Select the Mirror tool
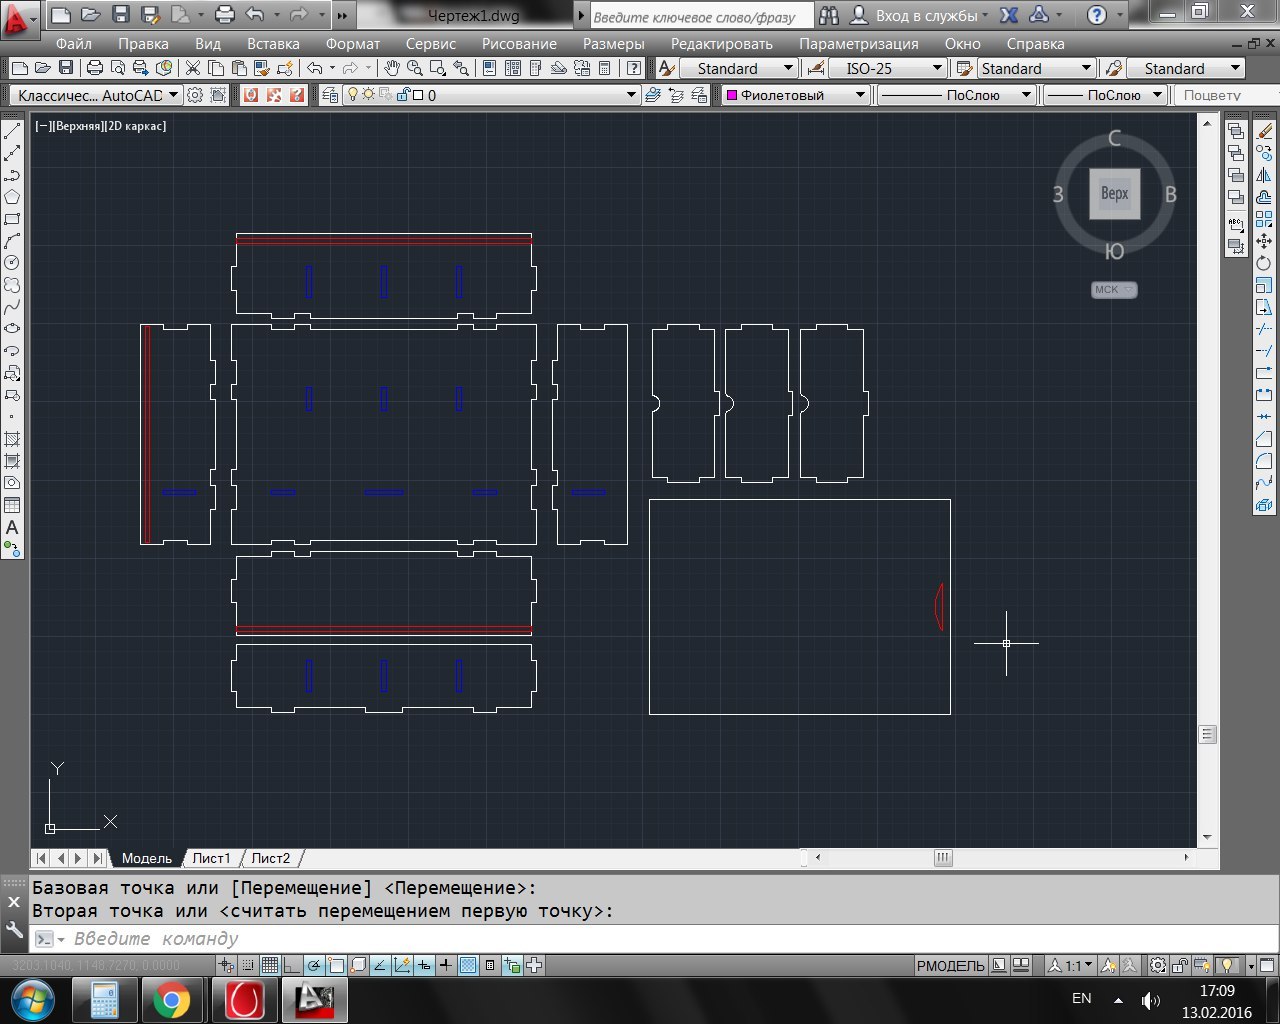 click(1264, 175)
